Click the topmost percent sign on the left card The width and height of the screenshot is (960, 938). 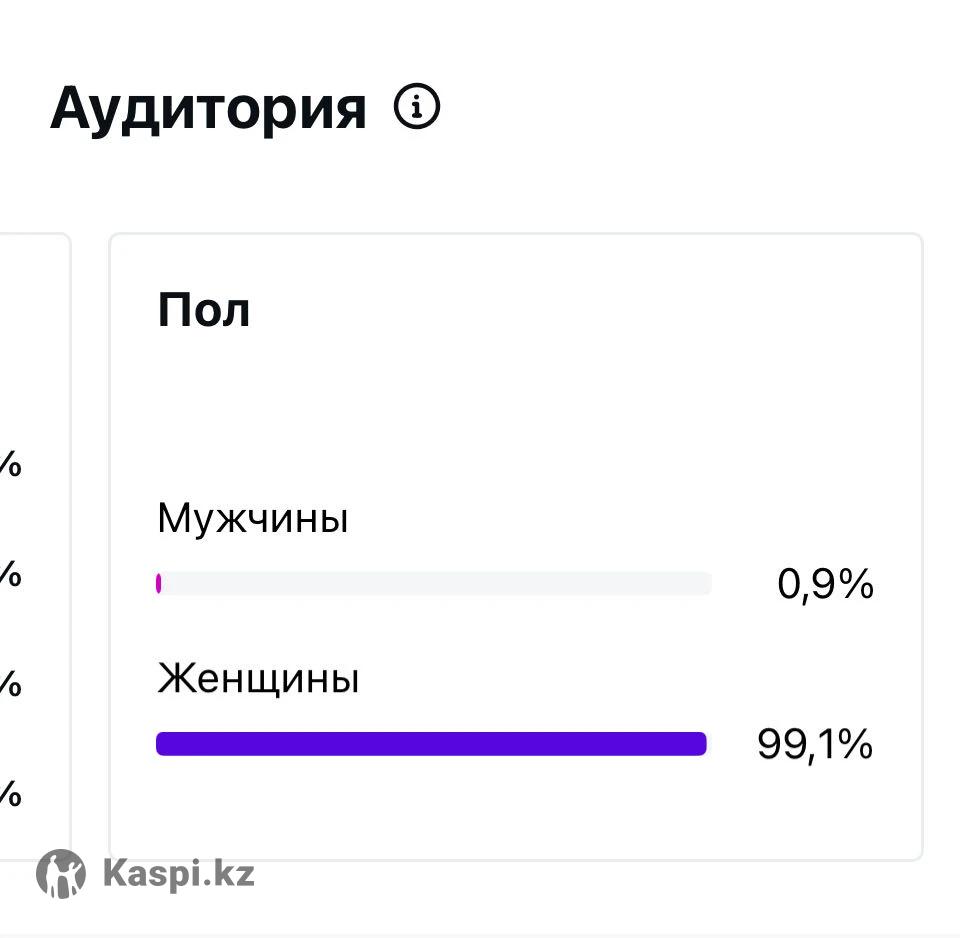(x=10, y=465)
